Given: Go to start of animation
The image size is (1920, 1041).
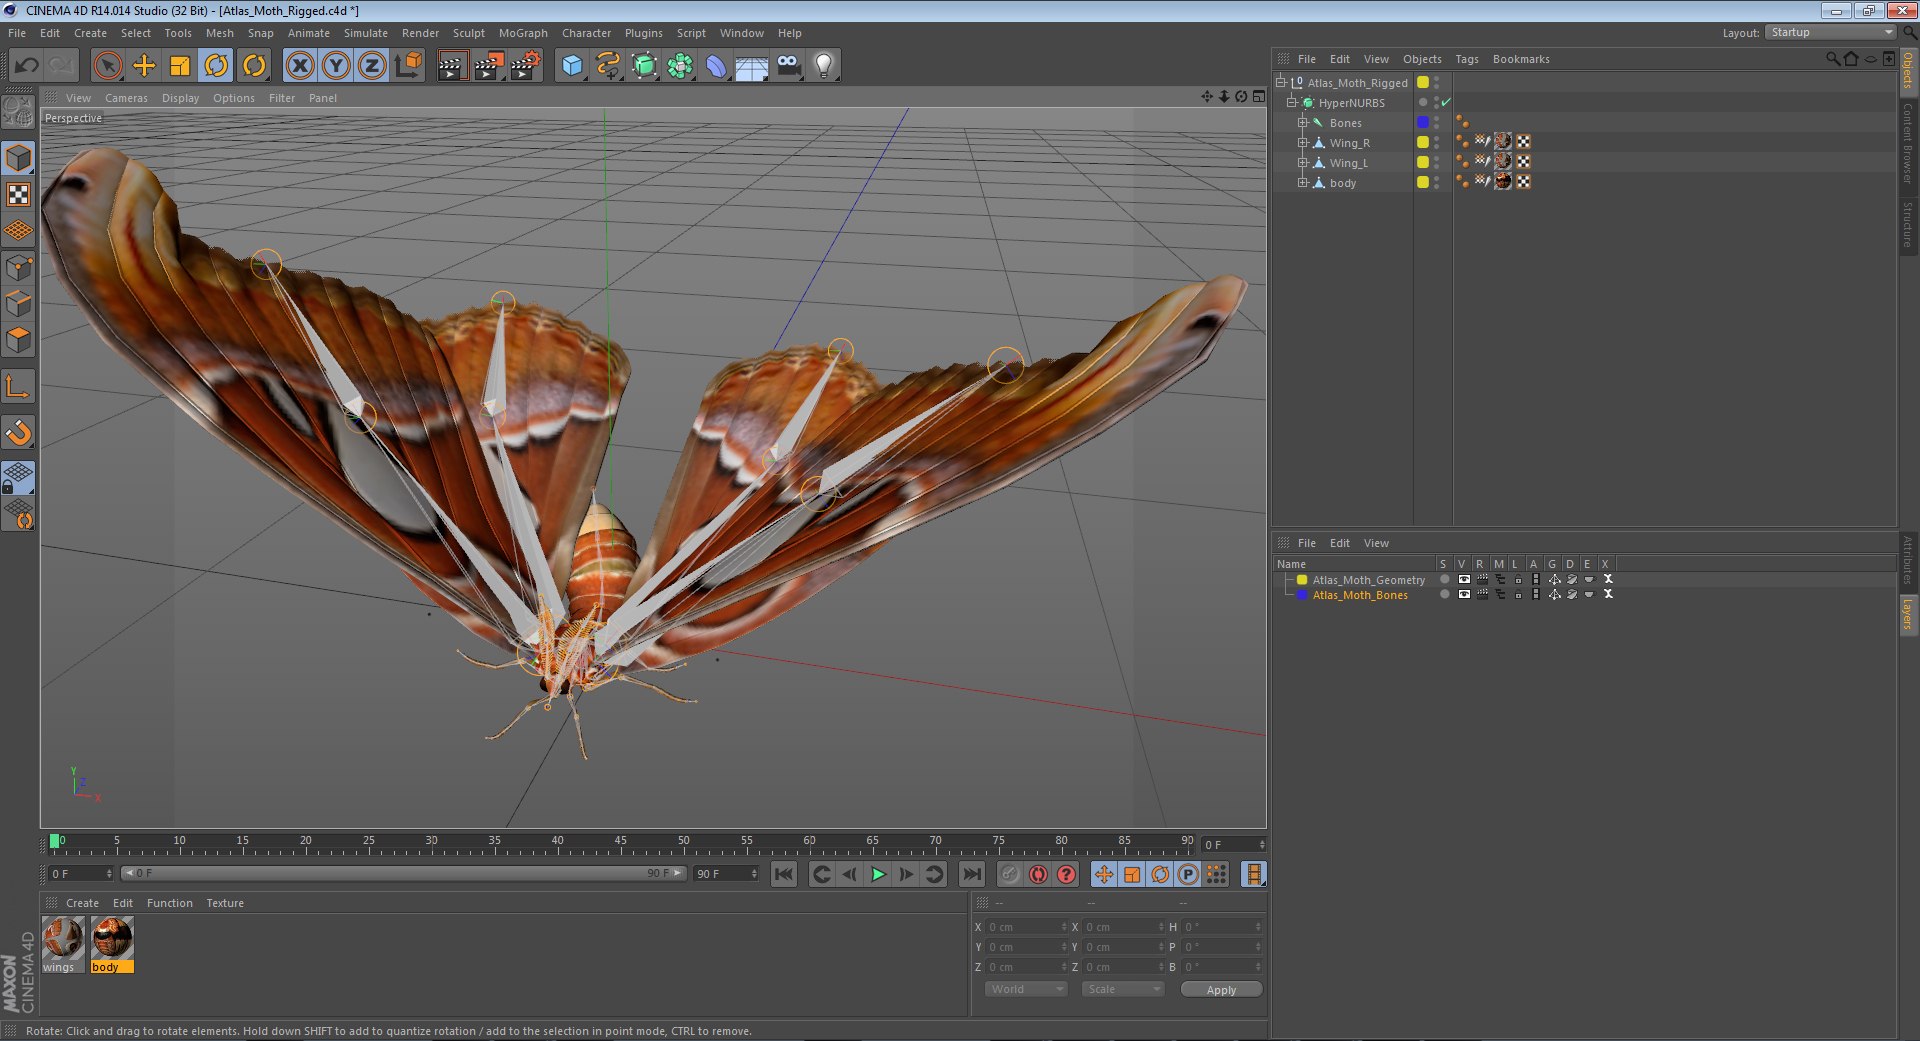Looking at the screenshot, I should (784, 874).
